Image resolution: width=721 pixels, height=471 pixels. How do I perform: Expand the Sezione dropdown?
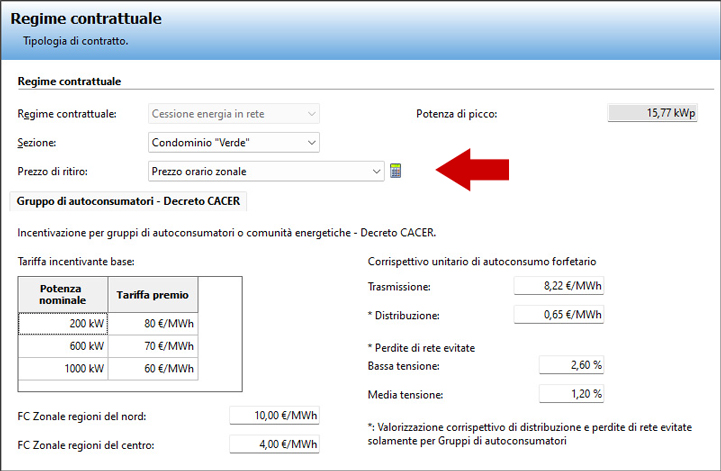pos(312,142)
